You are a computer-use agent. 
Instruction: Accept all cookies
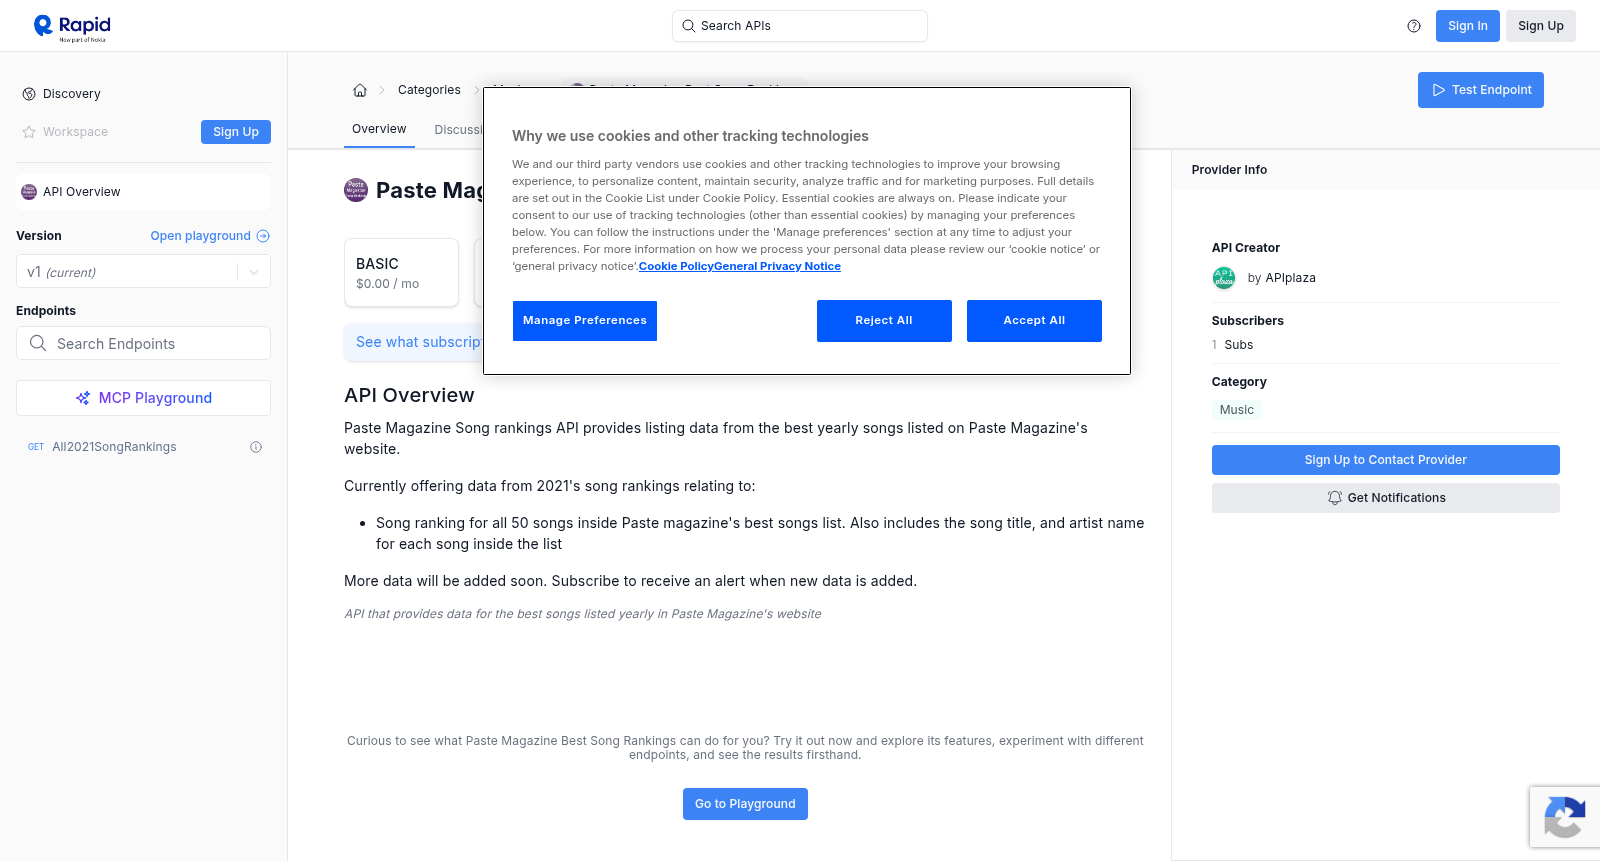1034,321
